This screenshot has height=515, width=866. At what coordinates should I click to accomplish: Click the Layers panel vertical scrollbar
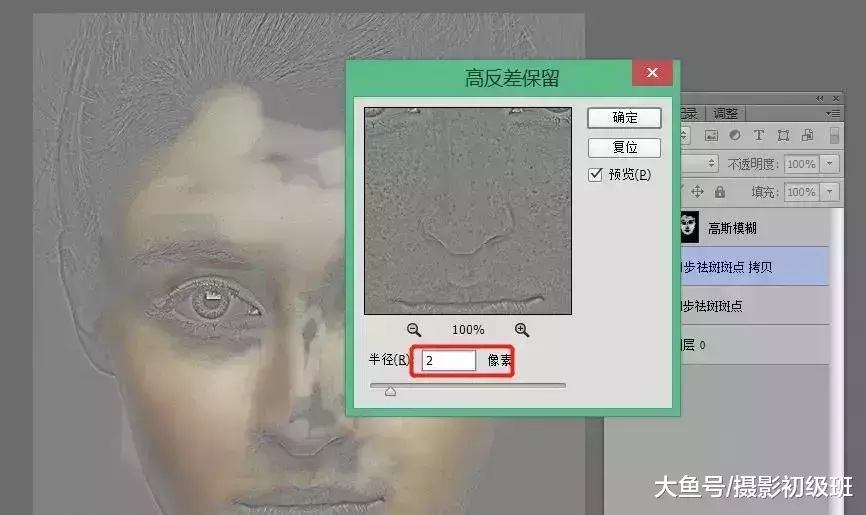click(x=836, y=359)
